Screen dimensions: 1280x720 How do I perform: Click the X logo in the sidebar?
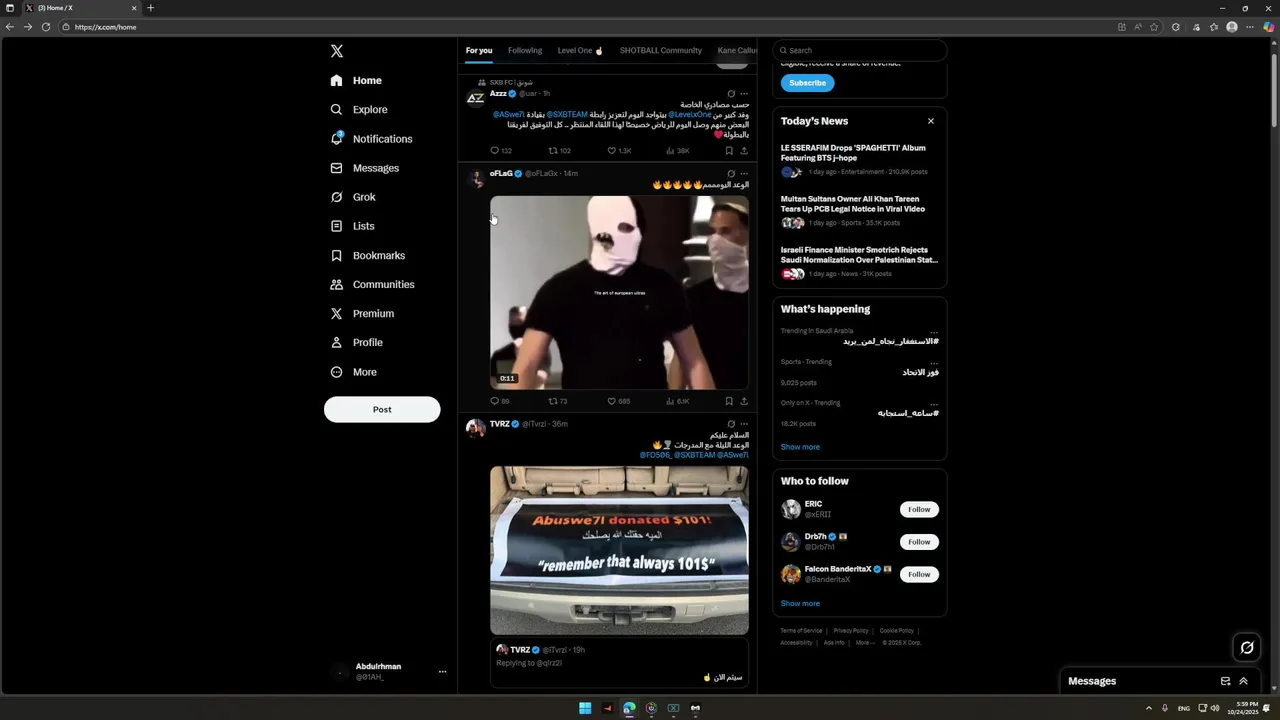tap(337, 51)
